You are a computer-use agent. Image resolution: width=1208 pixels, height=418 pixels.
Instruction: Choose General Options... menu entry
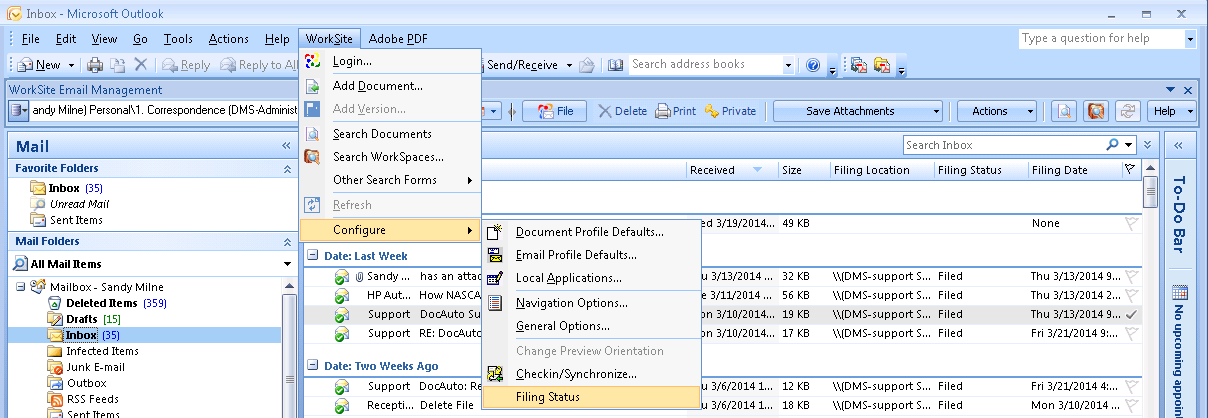(x=590, y=326)
